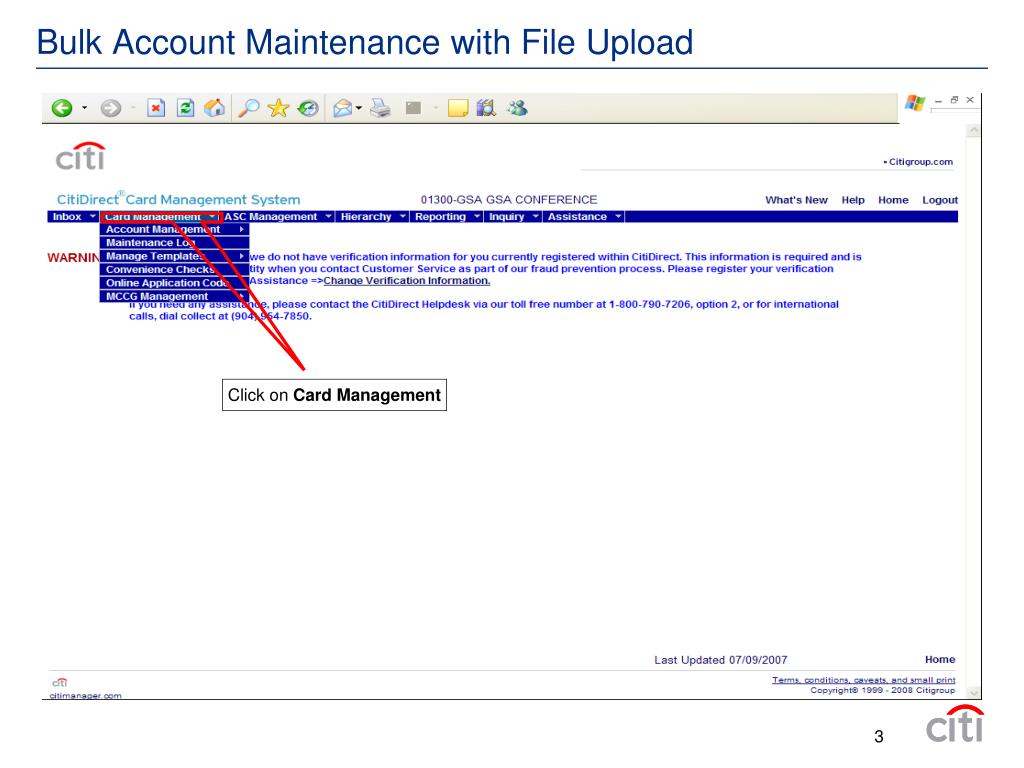The width and height of the screenshot is (1024, 768).
Task: Click the Citi logo at page top
Action: 80,157
